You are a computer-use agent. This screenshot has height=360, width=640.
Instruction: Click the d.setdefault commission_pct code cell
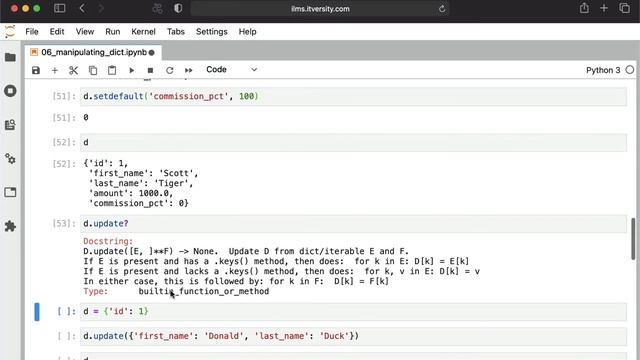pos(353,96)
